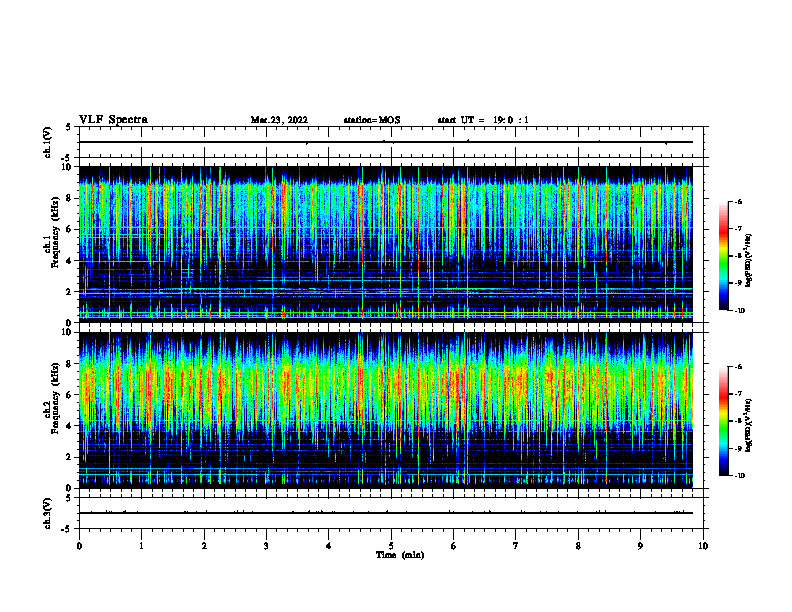Click the time axis tick label 0
The image size is (792, 612).
point(79,546)
